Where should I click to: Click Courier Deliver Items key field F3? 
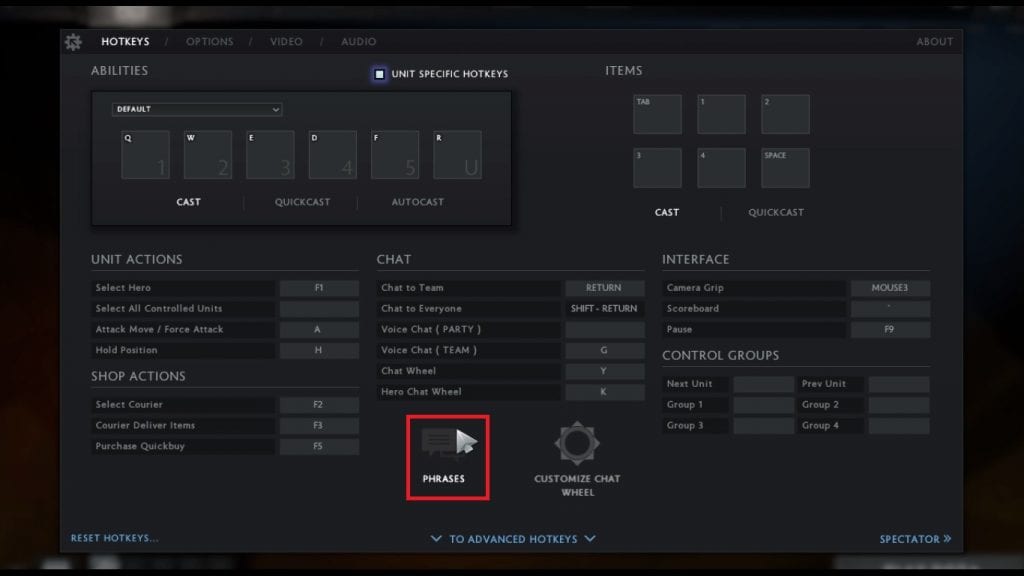pos(319,426)
